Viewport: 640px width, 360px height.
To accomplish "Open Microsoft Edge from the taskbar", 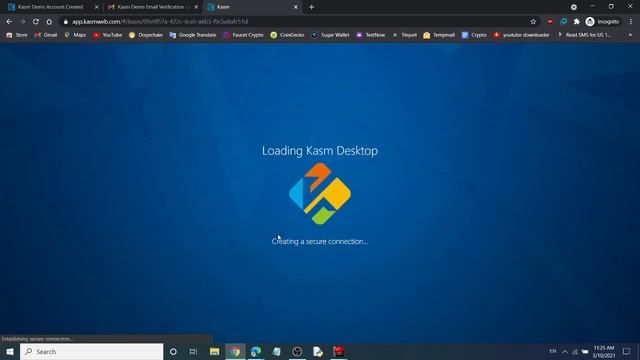I will (x=256, y=351).
